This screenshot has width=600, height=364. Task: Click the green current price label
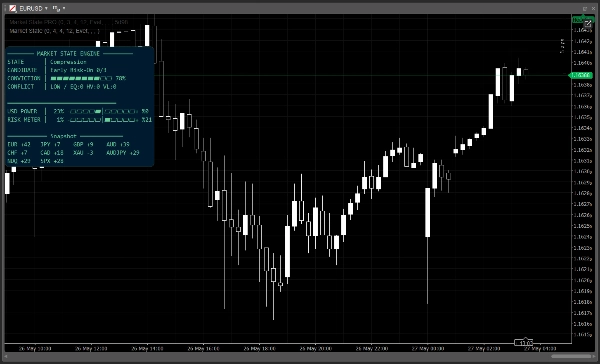point(581,75)
